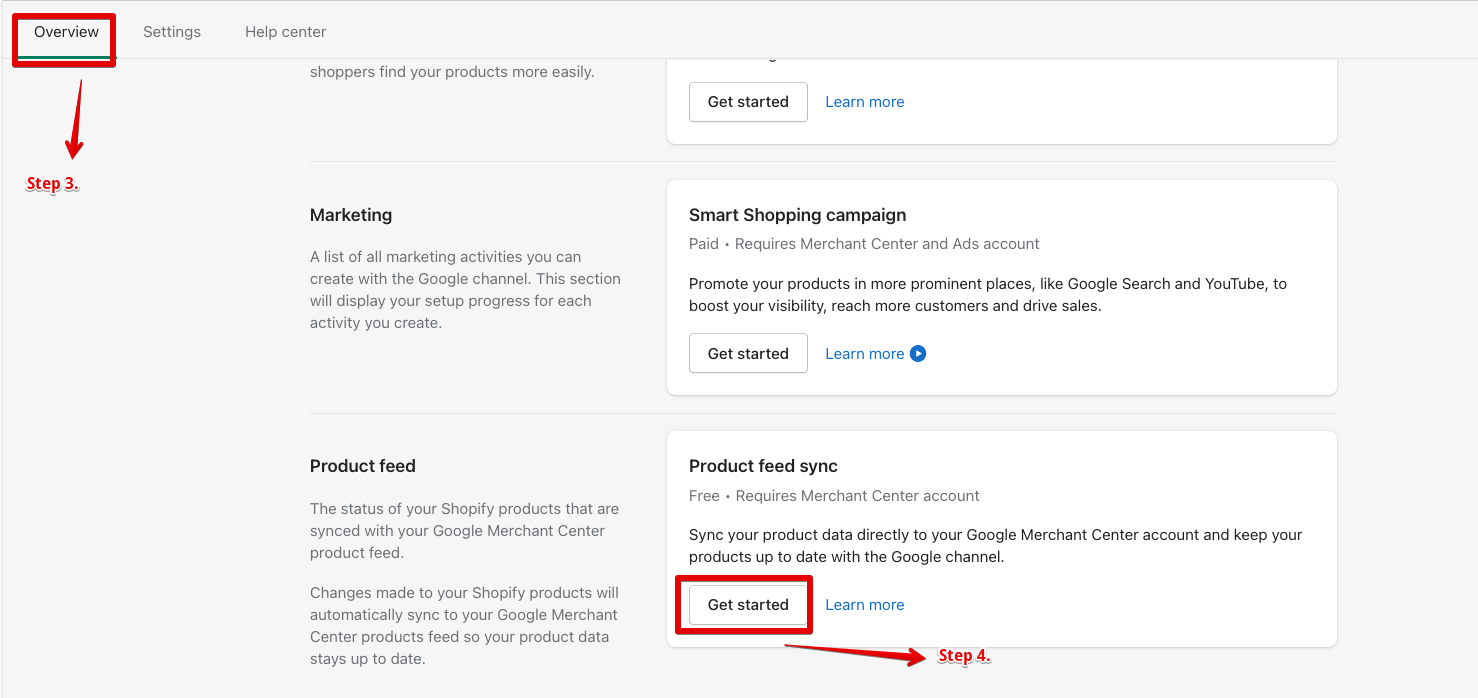Screen dimensions: 1478x698
Task: Switch to the Overview tab
Action: point(66,32)
